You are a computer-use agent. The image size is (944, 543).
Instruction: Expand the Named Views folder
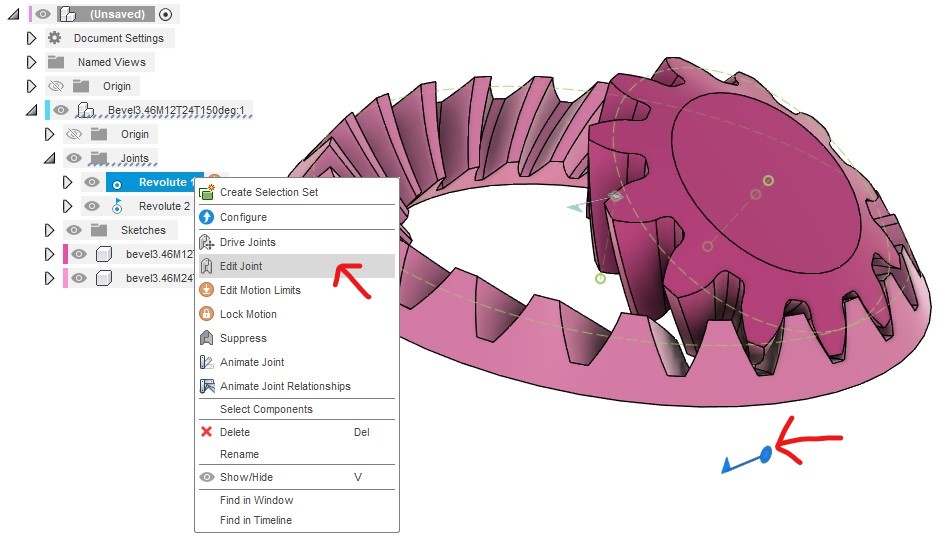click(x=31, y=62)
